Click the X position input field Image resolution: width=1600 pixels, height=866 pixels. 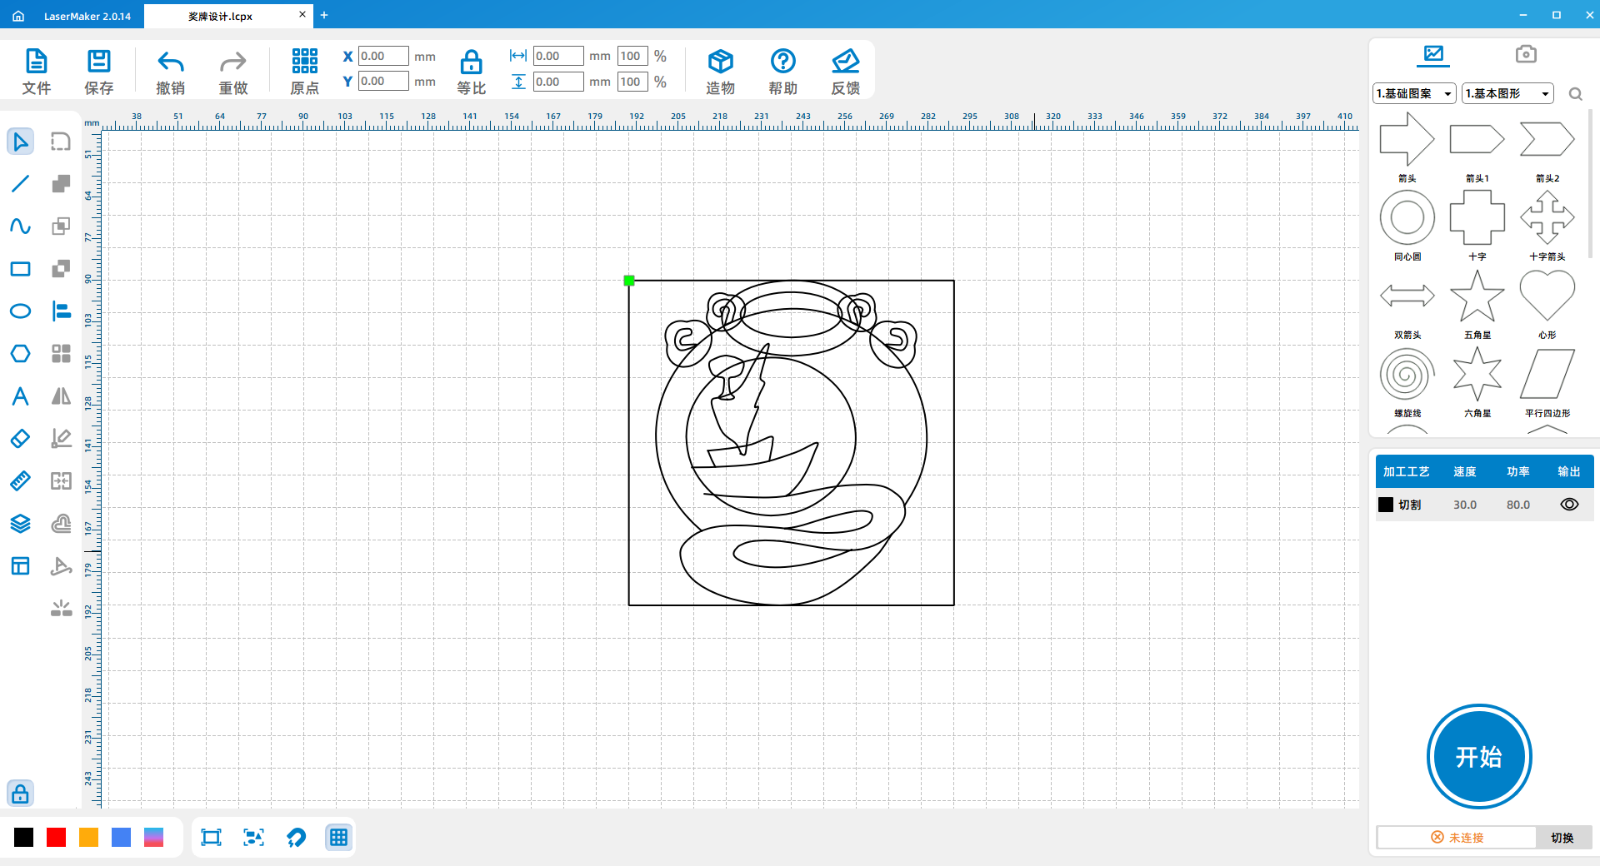tap(383, 56)
